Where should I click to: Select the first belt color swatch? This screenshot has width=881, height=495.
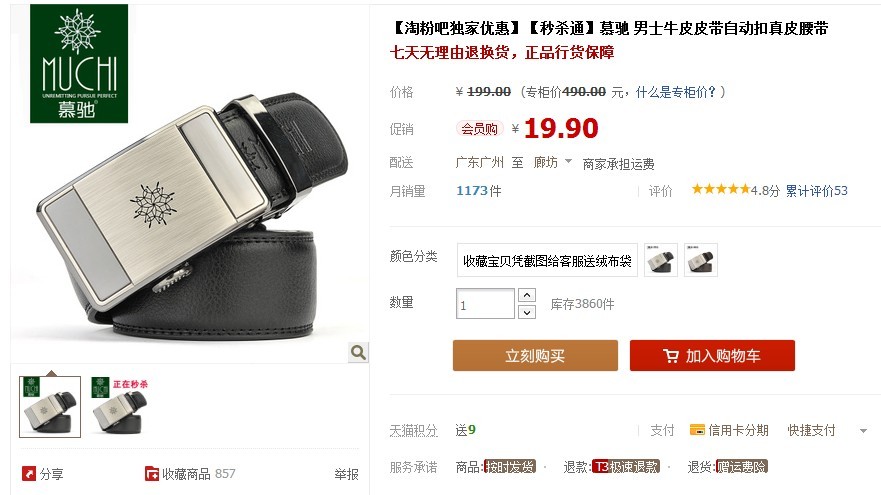click(661, 260)
